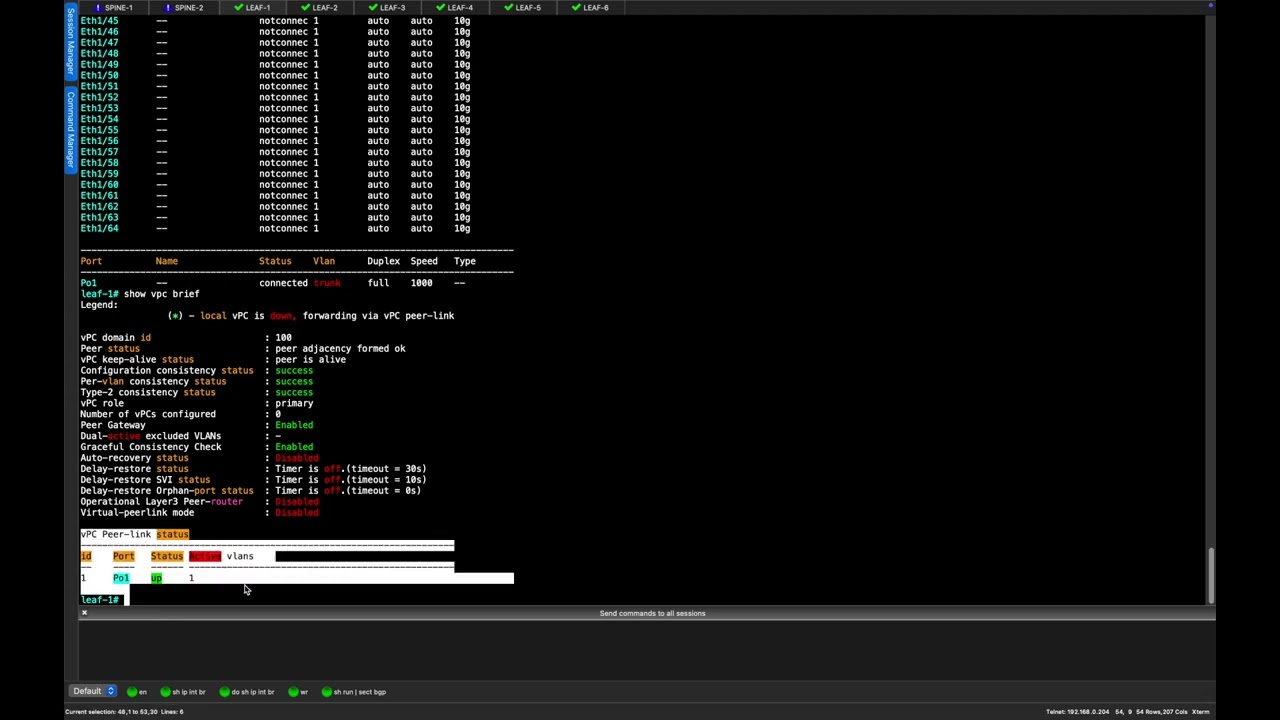The width and height of the screenshot is (1280, 720).
Task: Click the green check icon on LEAF-1 tab
Action: coord(238,7)
